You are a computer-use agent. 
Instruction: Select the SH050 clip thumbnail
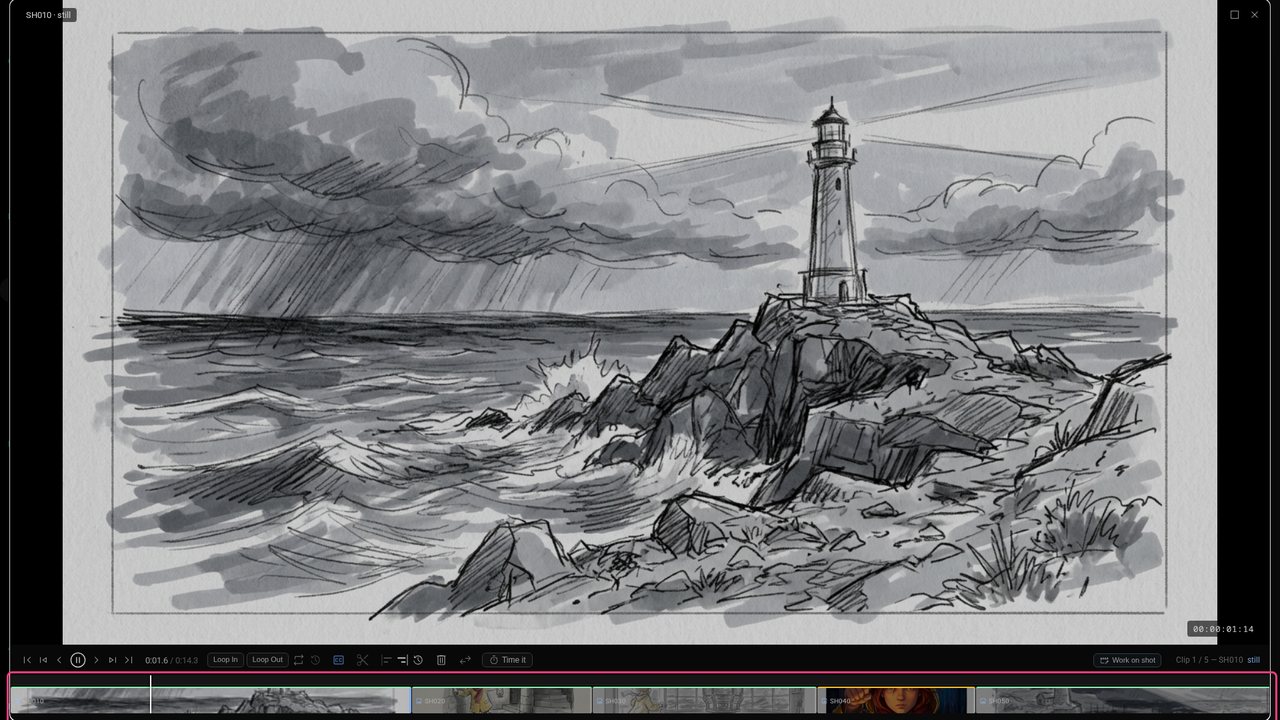click(1122, 700)
